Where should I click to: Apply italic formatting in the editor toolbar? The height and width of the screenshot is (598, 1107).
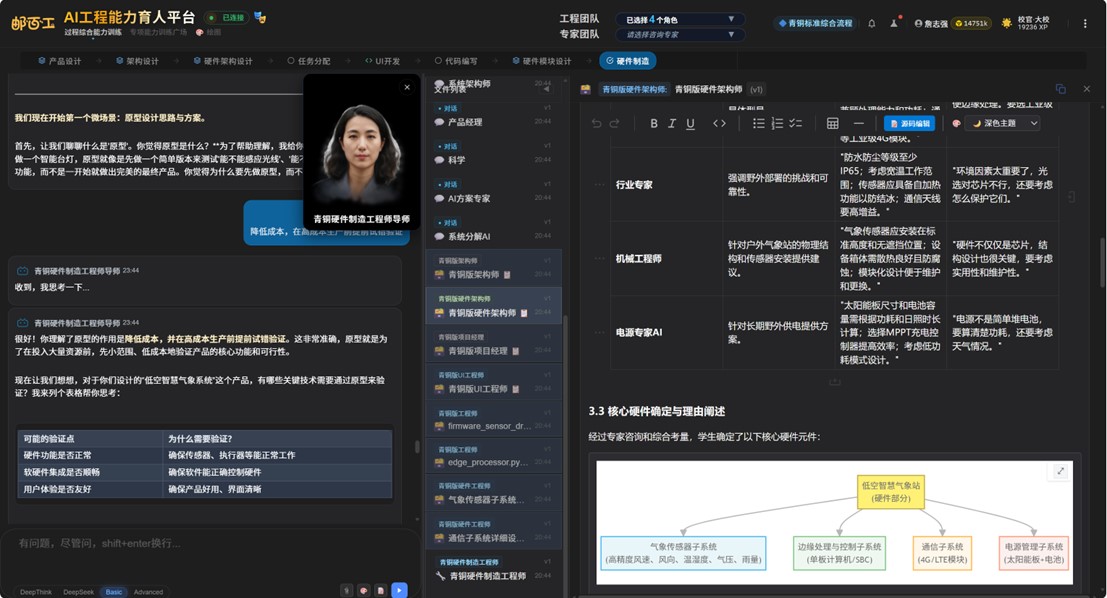672,124
